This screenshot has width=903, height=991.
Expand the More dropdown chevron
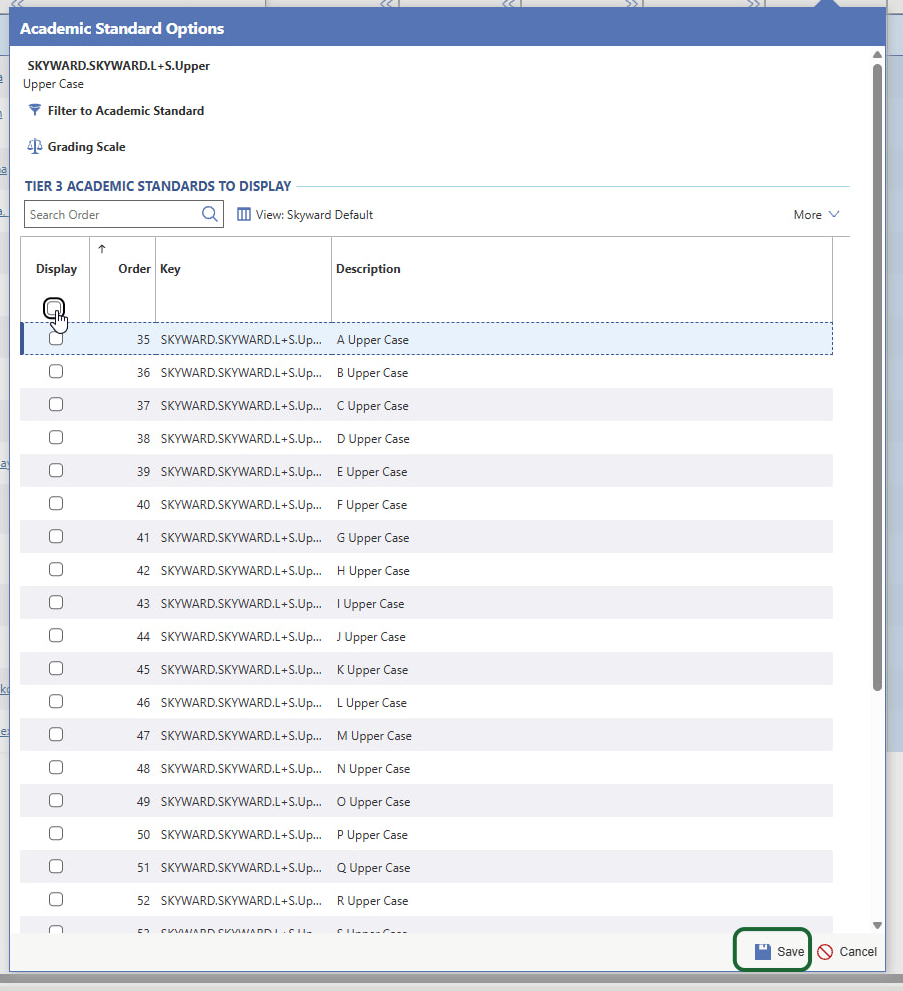click(x=834, y=214)
